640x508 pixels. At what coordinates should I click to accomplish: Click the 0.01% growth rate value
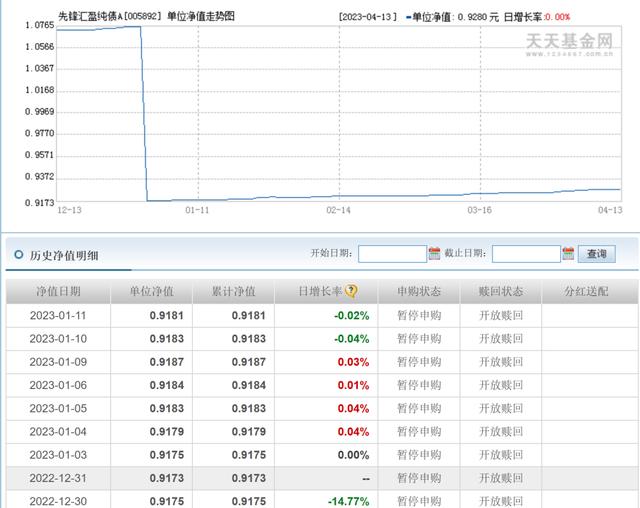click(353, 385)
